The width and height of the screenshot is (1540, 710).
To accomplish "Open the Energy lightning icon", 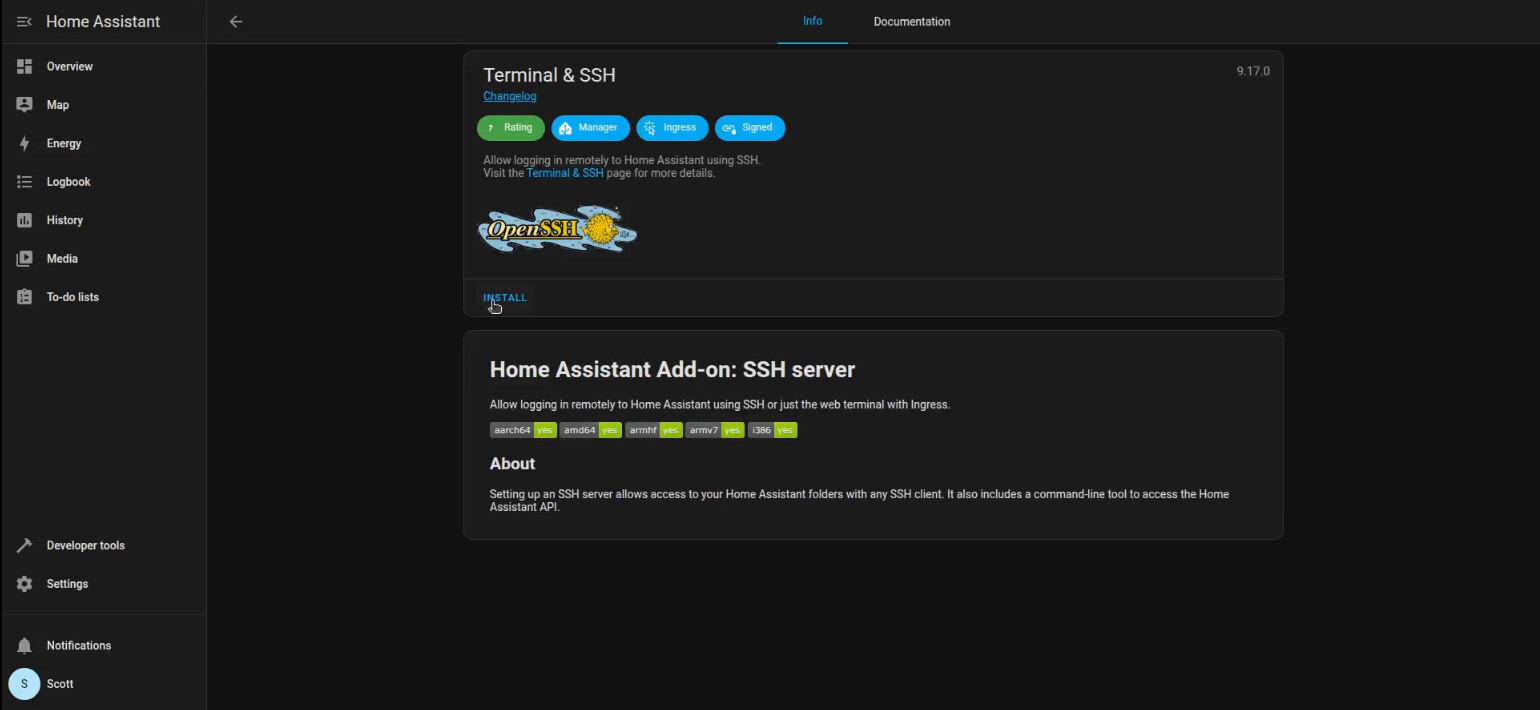I will pos(25,143).
